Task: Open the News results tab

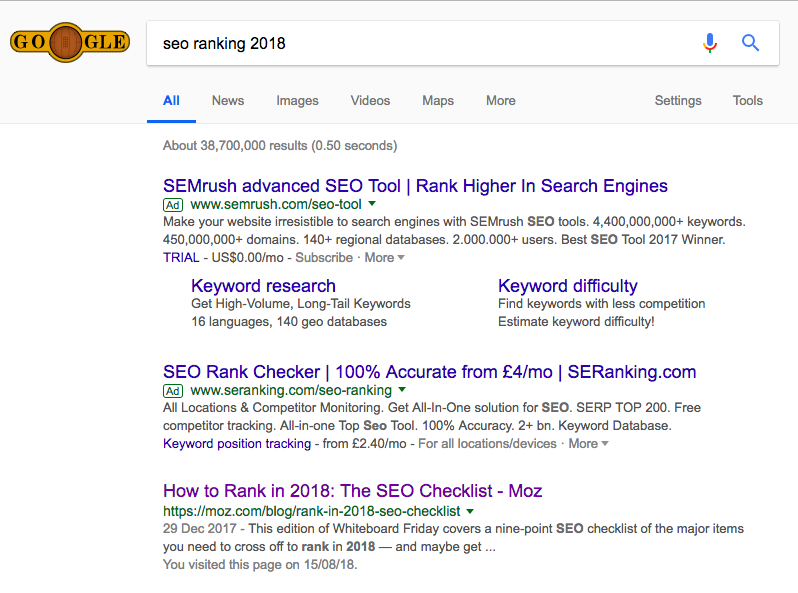Action: [x=228, y=101]
